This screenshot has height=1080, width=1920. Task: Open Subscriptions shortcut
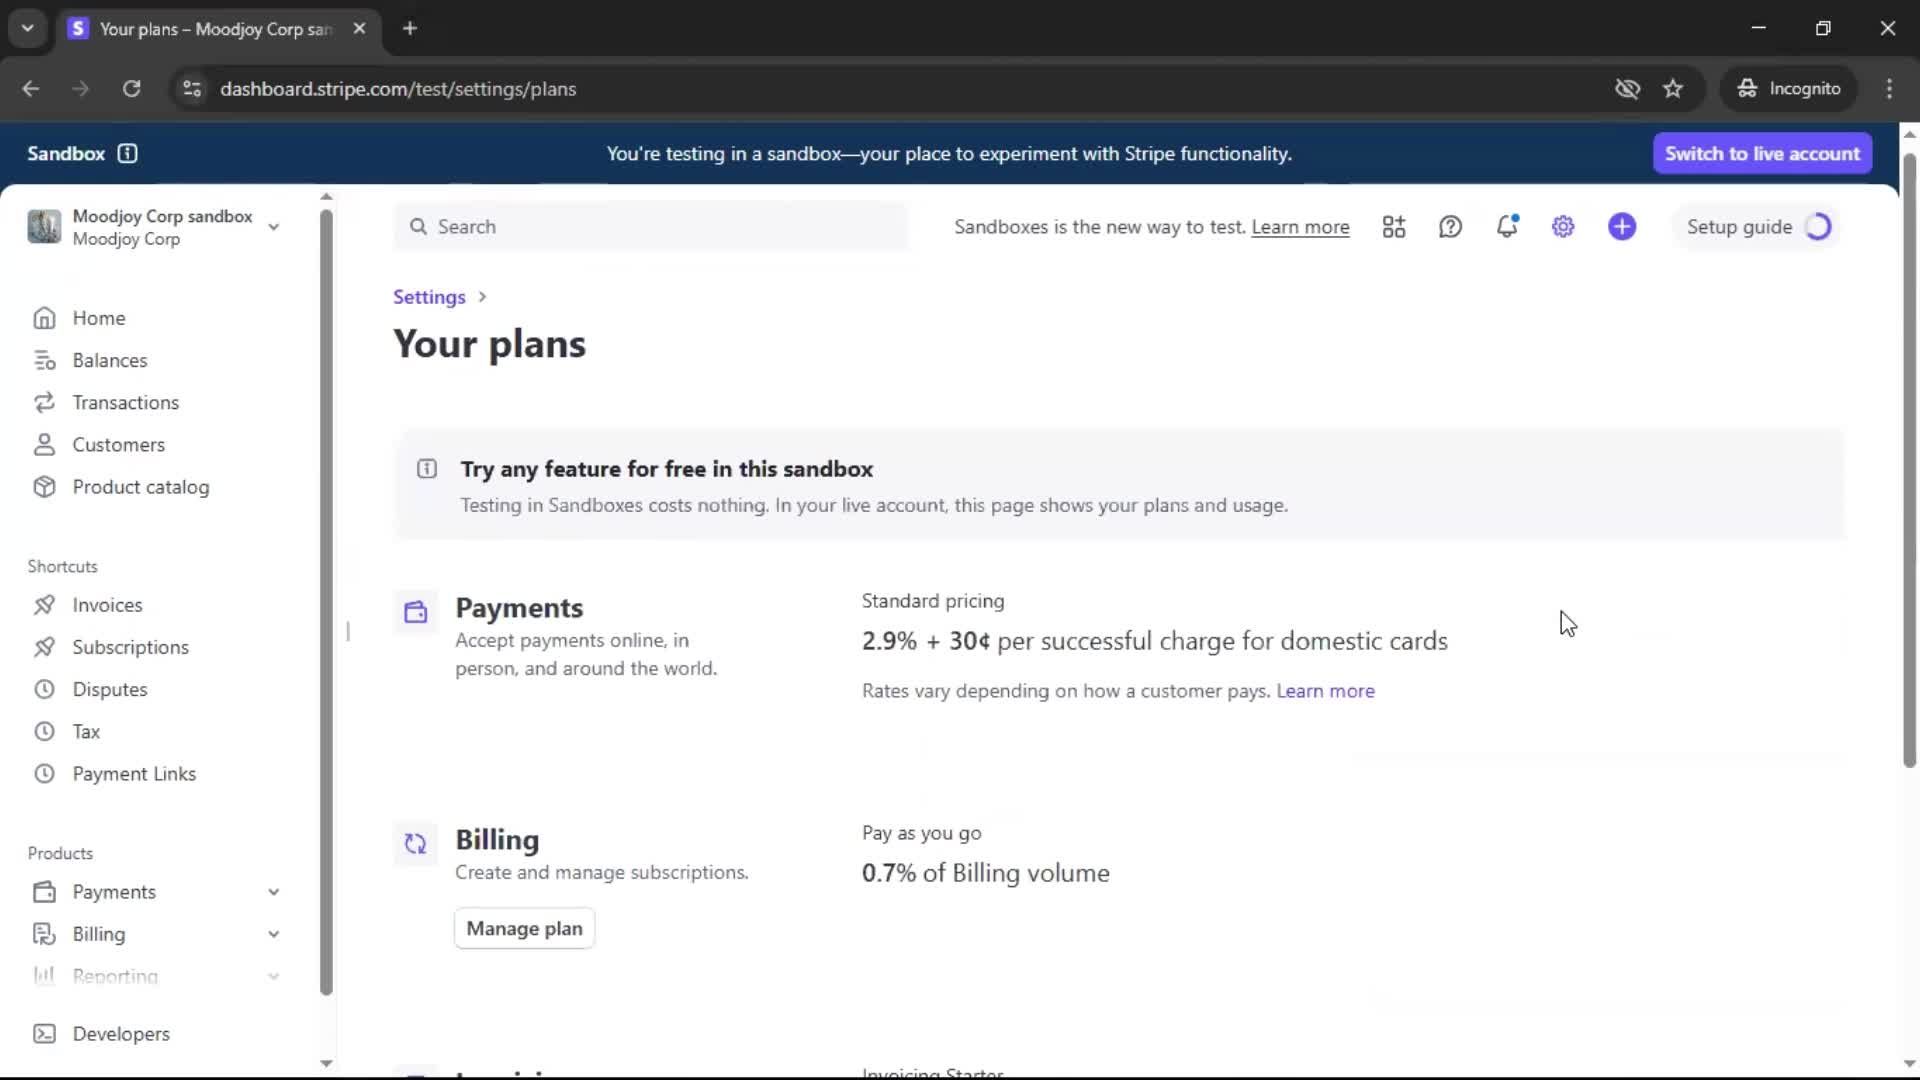pyautogui.click(x=130, y=647)
